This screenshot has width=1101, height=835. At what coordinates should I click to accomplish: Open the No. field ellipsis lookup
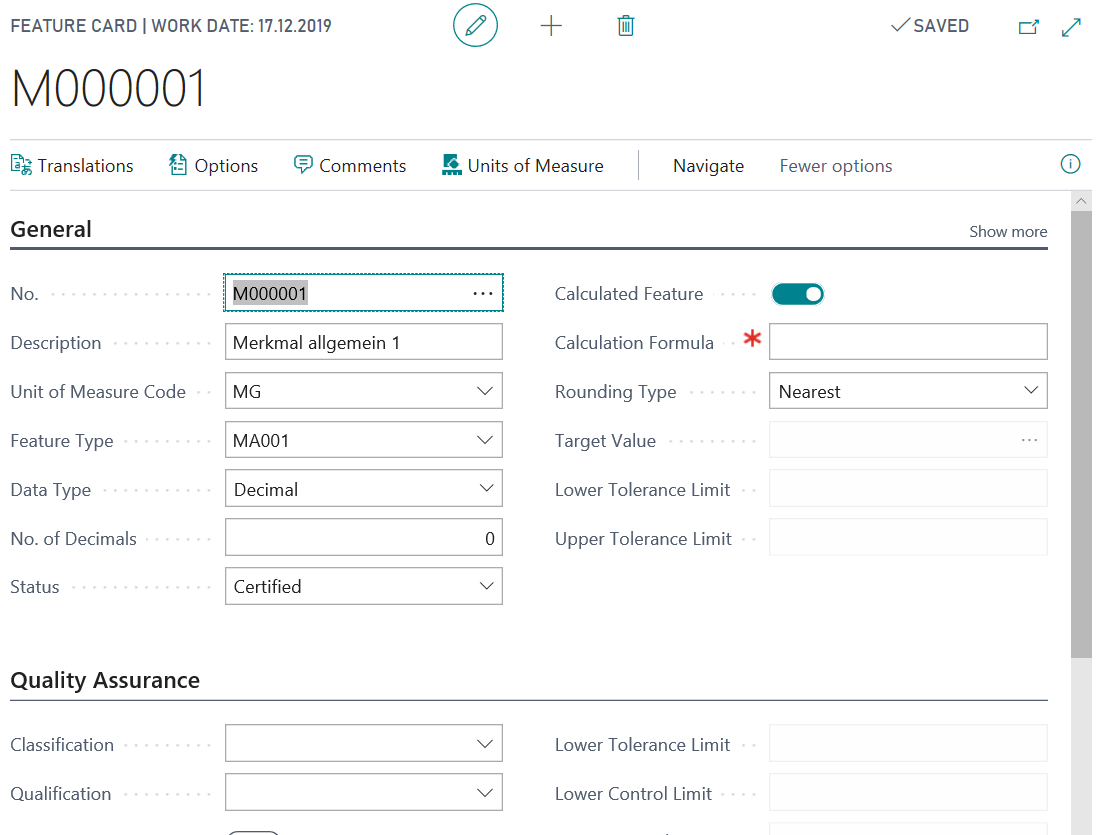483,294
